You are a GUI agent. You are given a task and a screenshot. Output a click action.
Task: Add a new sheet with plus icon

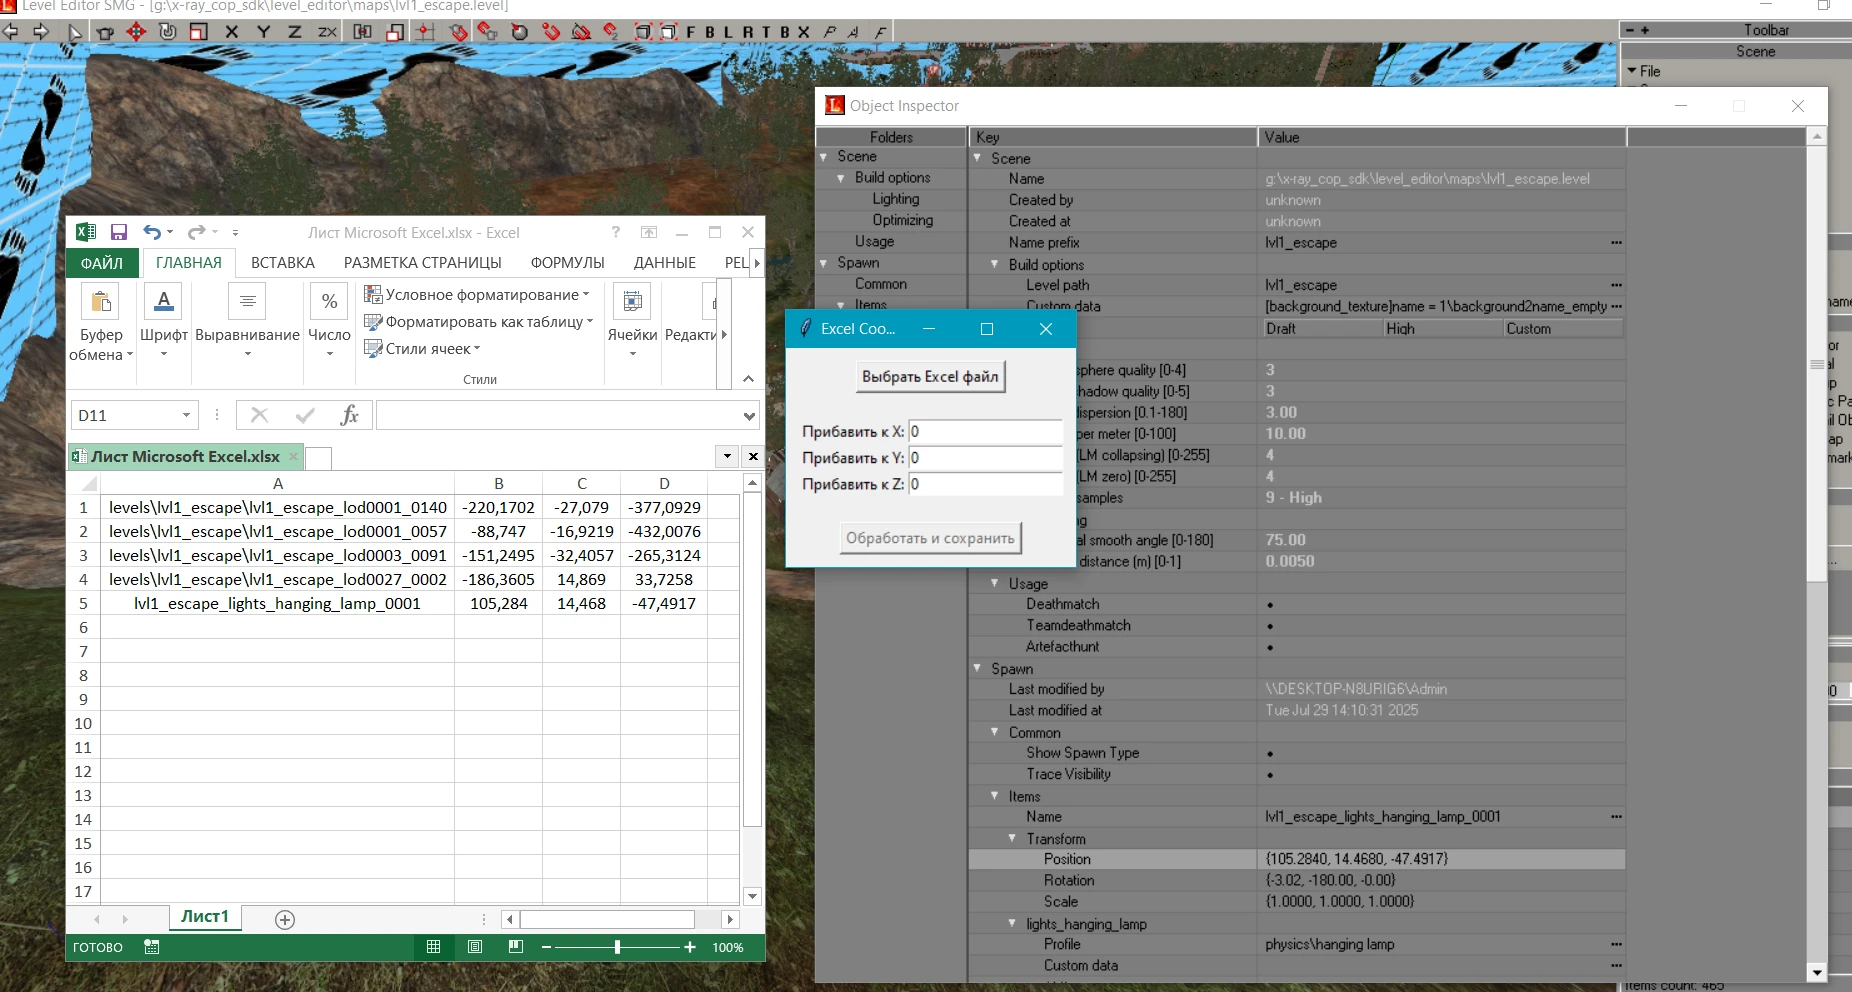coord(285,919)
